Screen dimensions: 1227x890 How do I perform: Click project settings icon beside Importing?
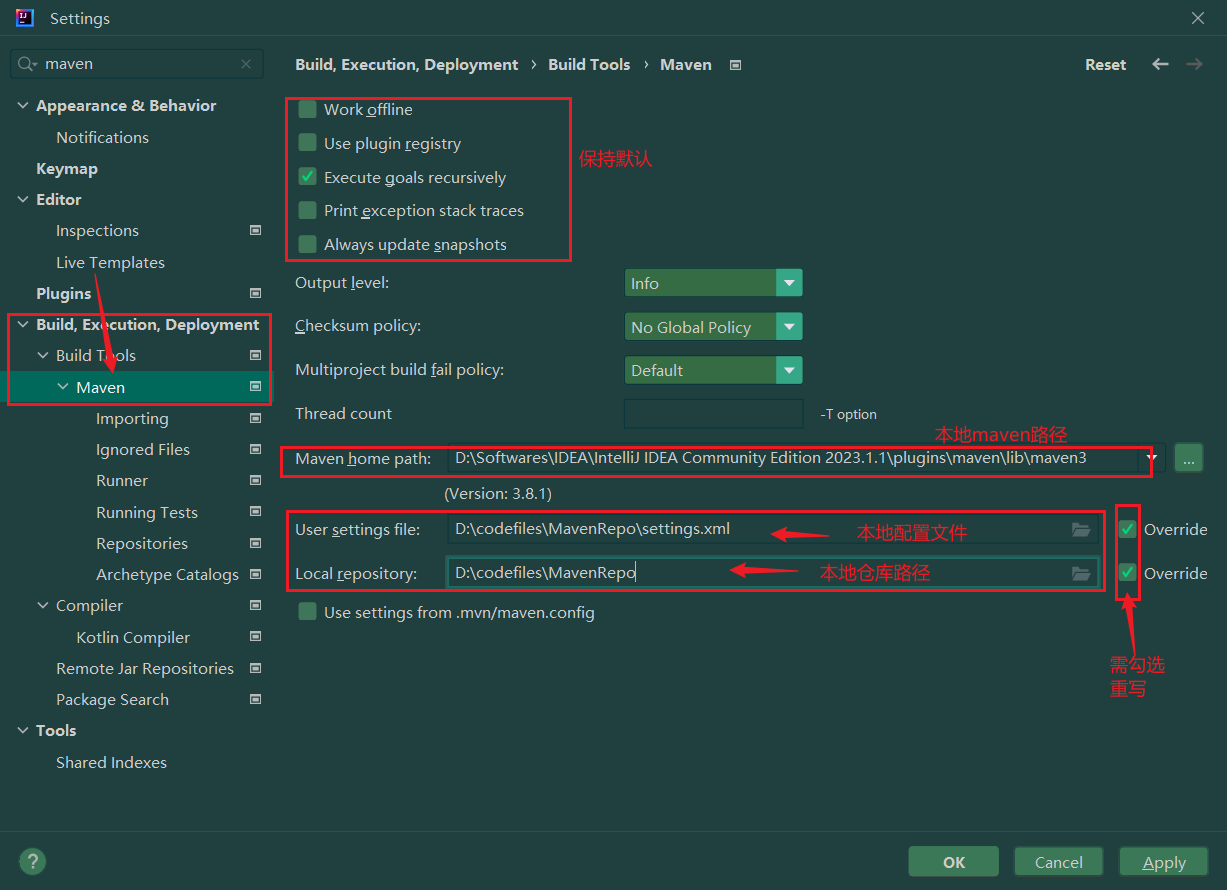click(x=255, y=418)
